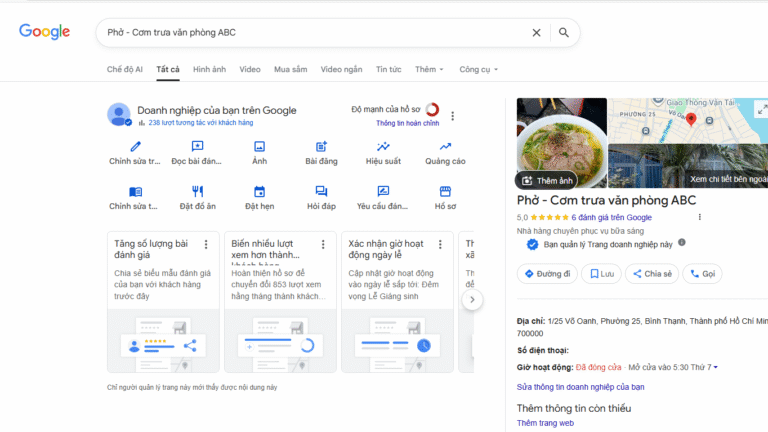Expand opening hours dropdown arrow
Screen dimensions: 768x432
(x=716, y=368)
